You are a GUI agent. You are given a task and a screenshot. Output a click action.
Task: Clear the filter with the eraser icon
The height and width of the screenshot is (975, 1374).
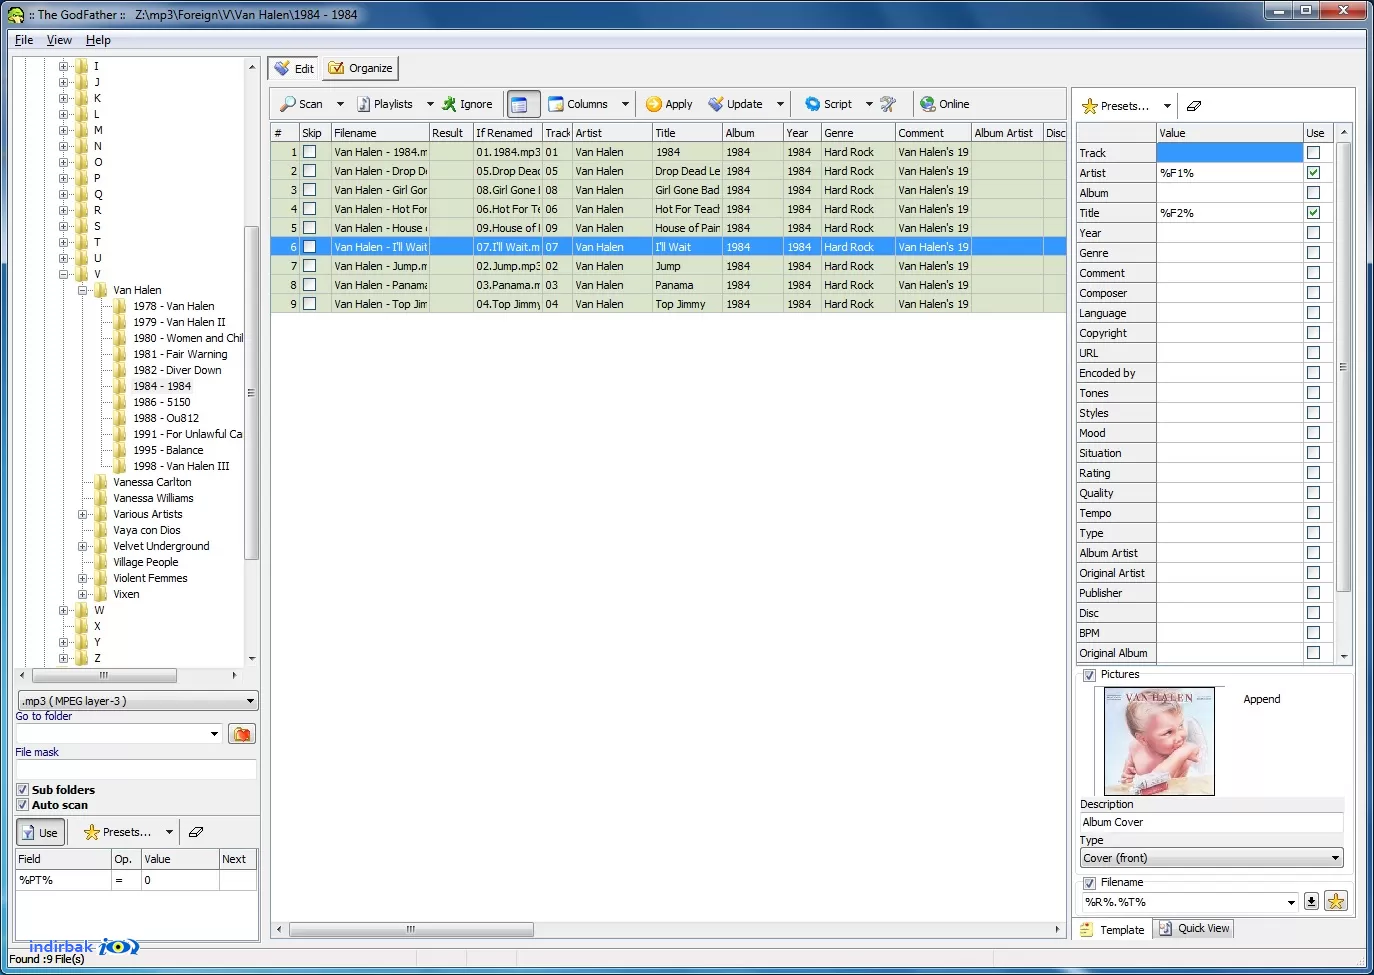point(196,832)
